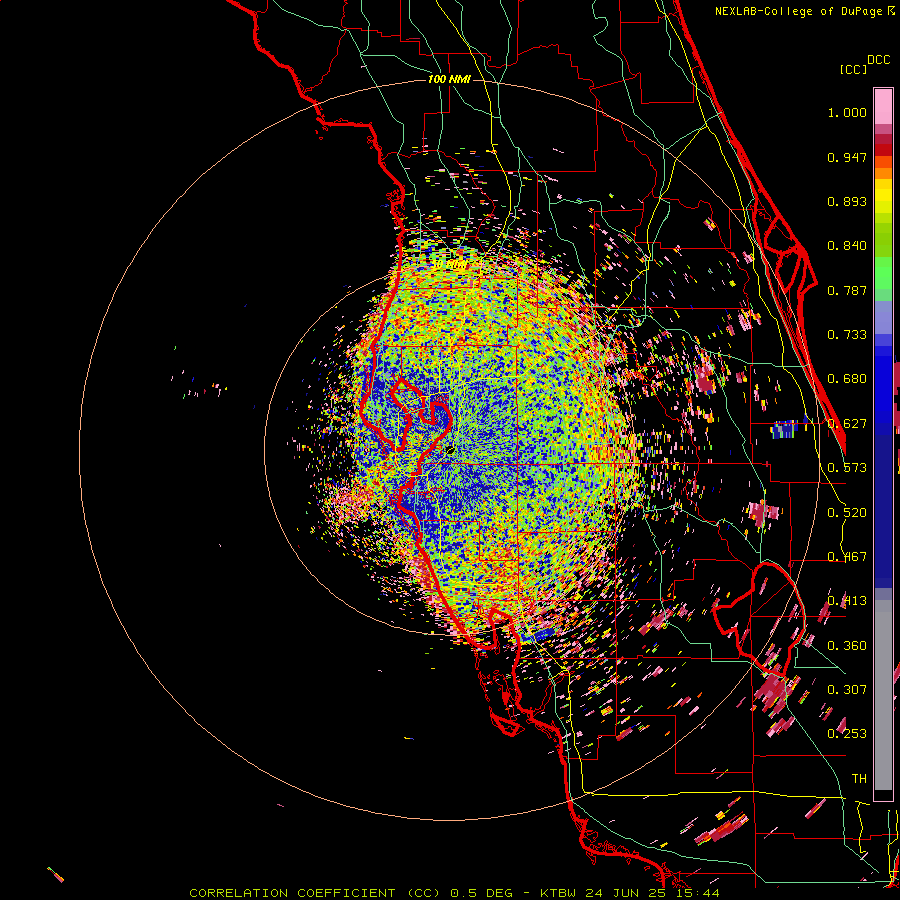The width and height of the screenshot is (900, 900).
Task: Select the 0.573 scale value
Action: click(847, 468)
